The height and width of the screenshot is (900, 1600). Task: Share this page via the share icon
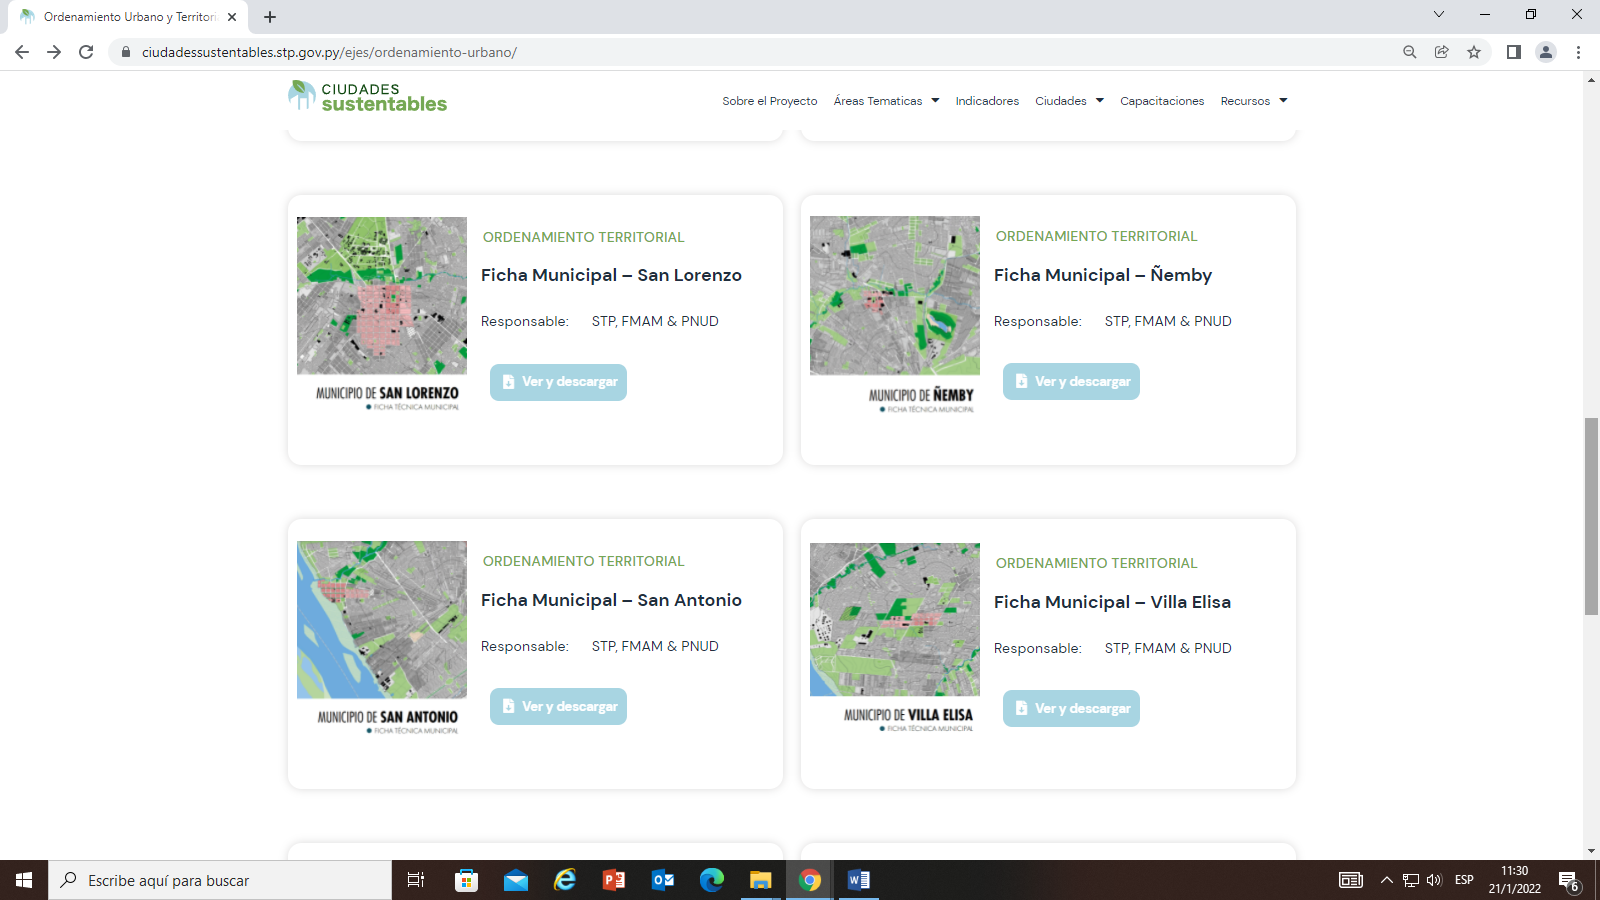[1441, 52]
